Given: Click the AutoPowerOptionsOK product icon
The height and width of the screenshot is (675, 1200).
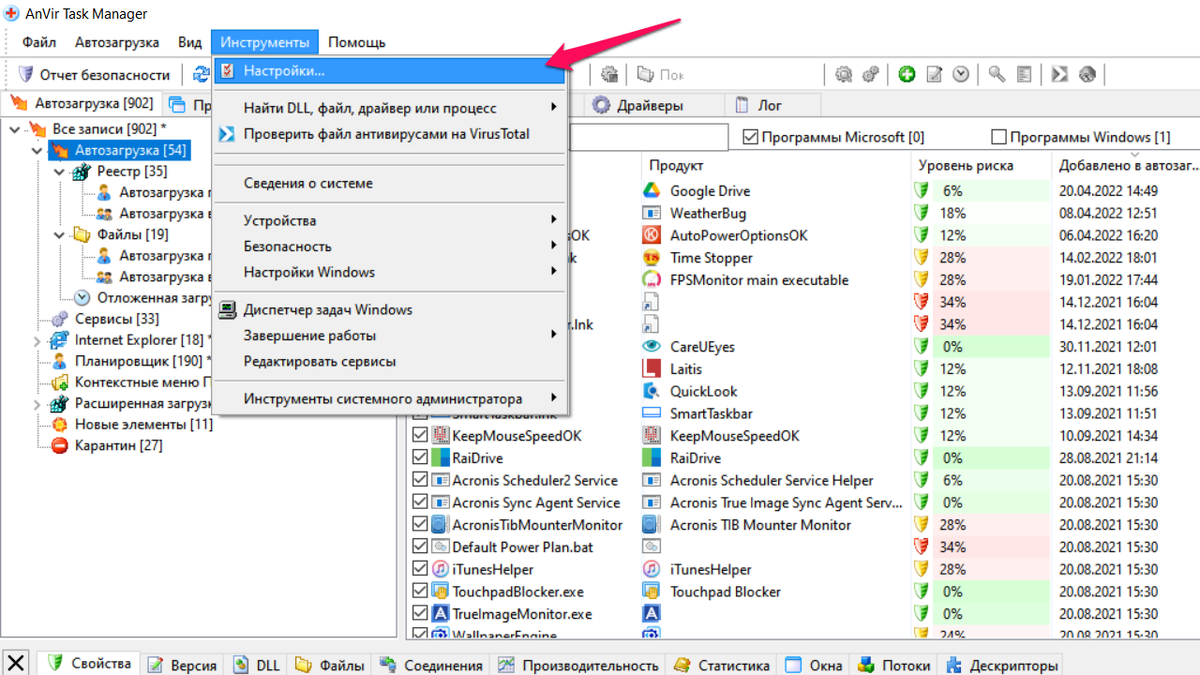Looking at the screenshot, I should [652, 235].
